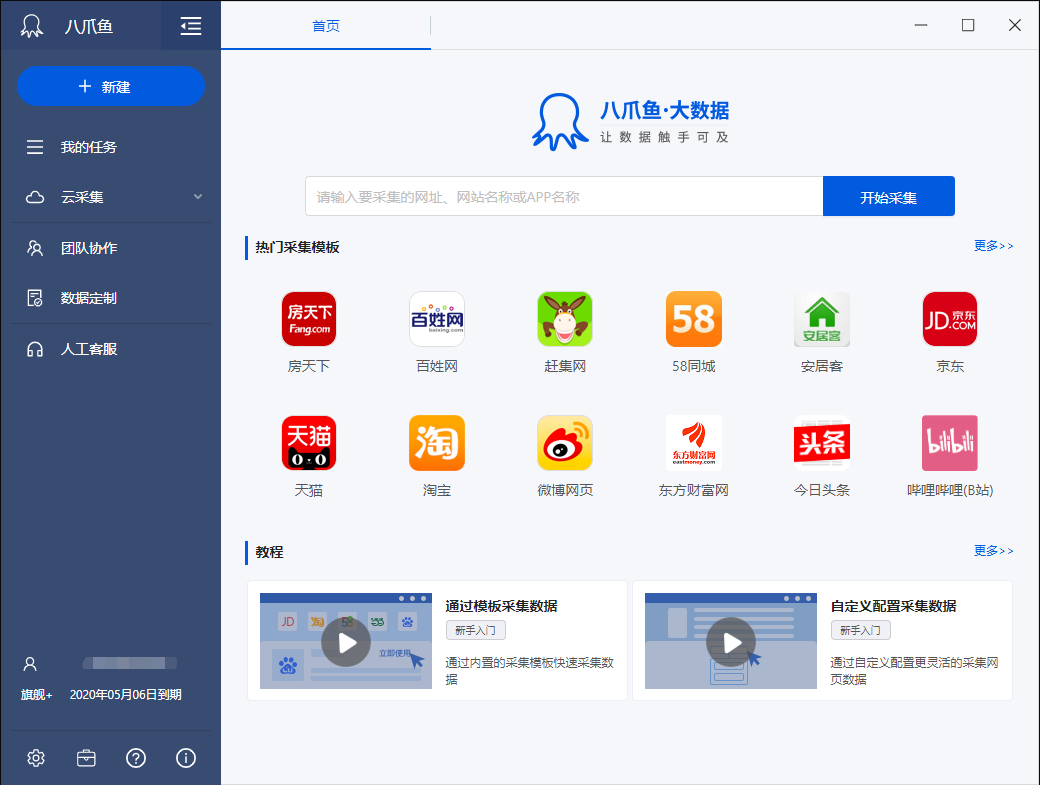This screenshot has height=785, width=1040.
Task: Click 更多>> next to 热门采集模板
Action: point(993,246)
